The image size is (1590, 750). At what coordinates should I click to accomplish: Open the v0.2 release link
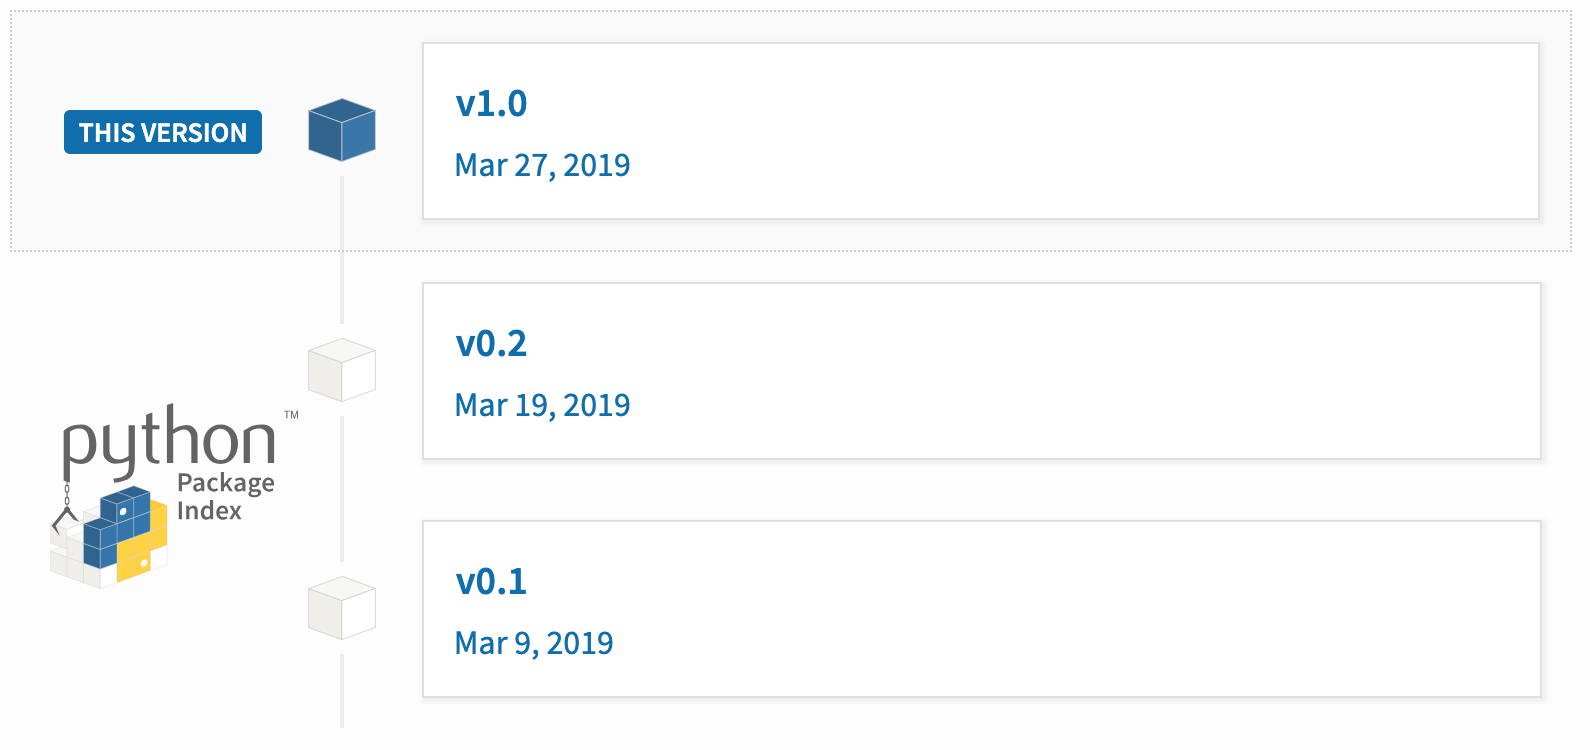pos(491,343)
